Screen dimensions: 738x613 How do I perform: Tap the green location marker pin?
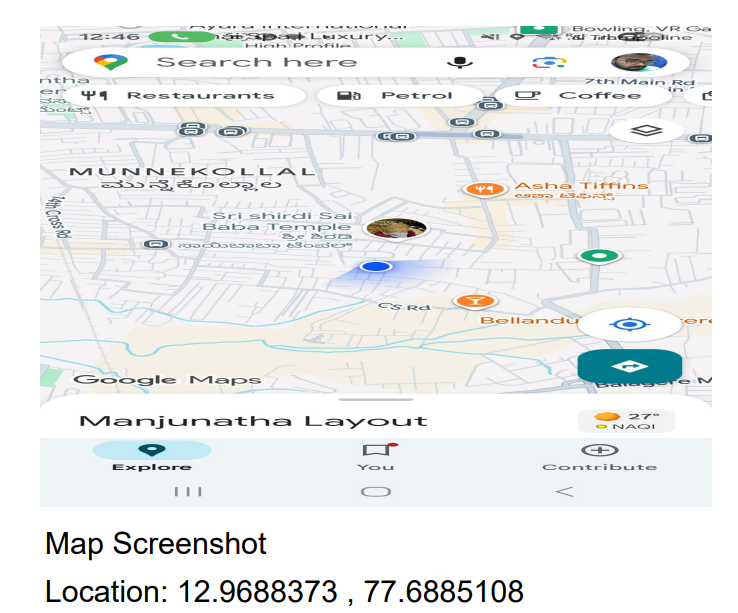[x=597, y=256]
